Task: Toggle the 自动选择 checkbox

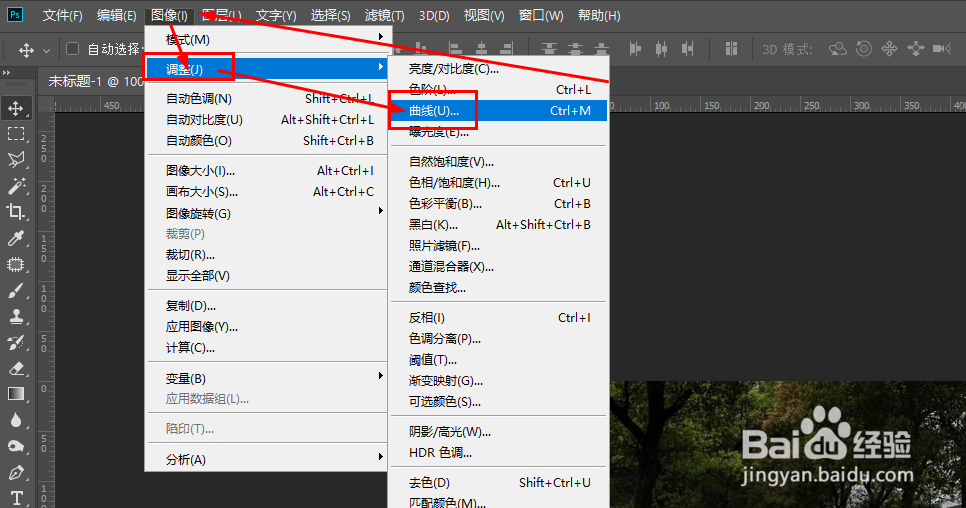Action: click(x=72, y=49)
